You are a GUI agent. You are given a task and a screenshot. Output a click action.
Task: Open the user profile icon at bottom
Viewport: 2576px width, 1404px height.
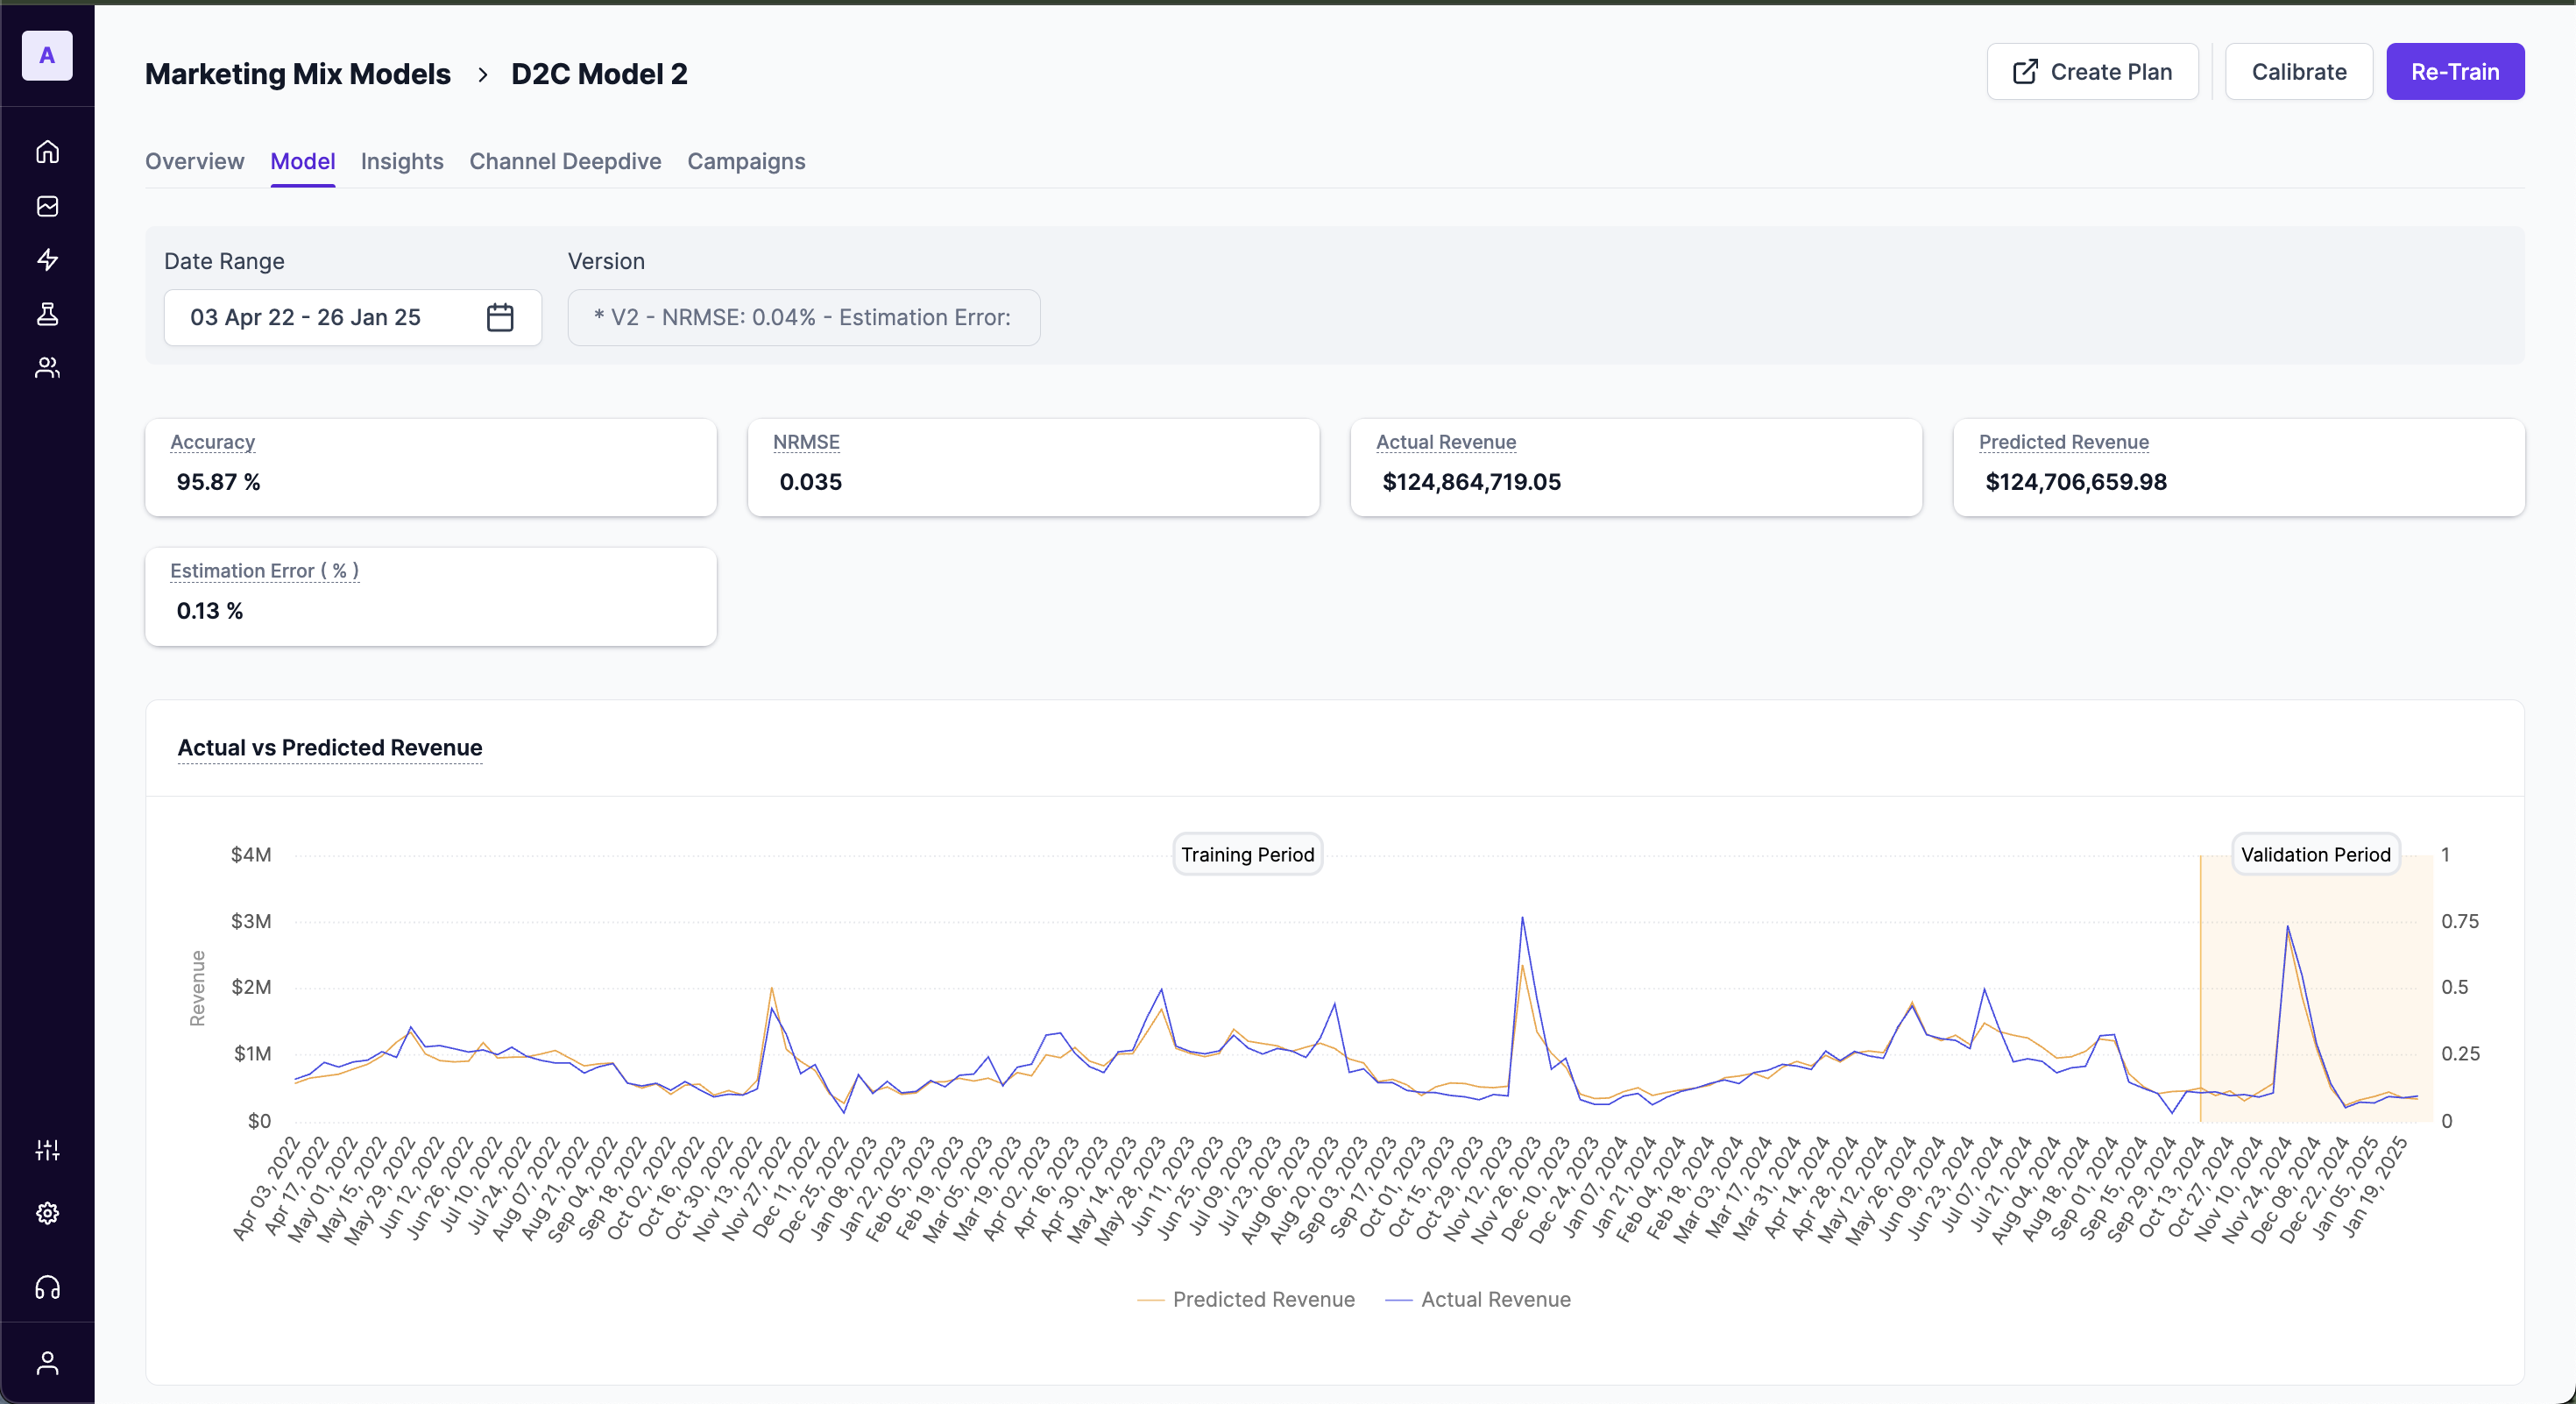(x=47, y=1363)
